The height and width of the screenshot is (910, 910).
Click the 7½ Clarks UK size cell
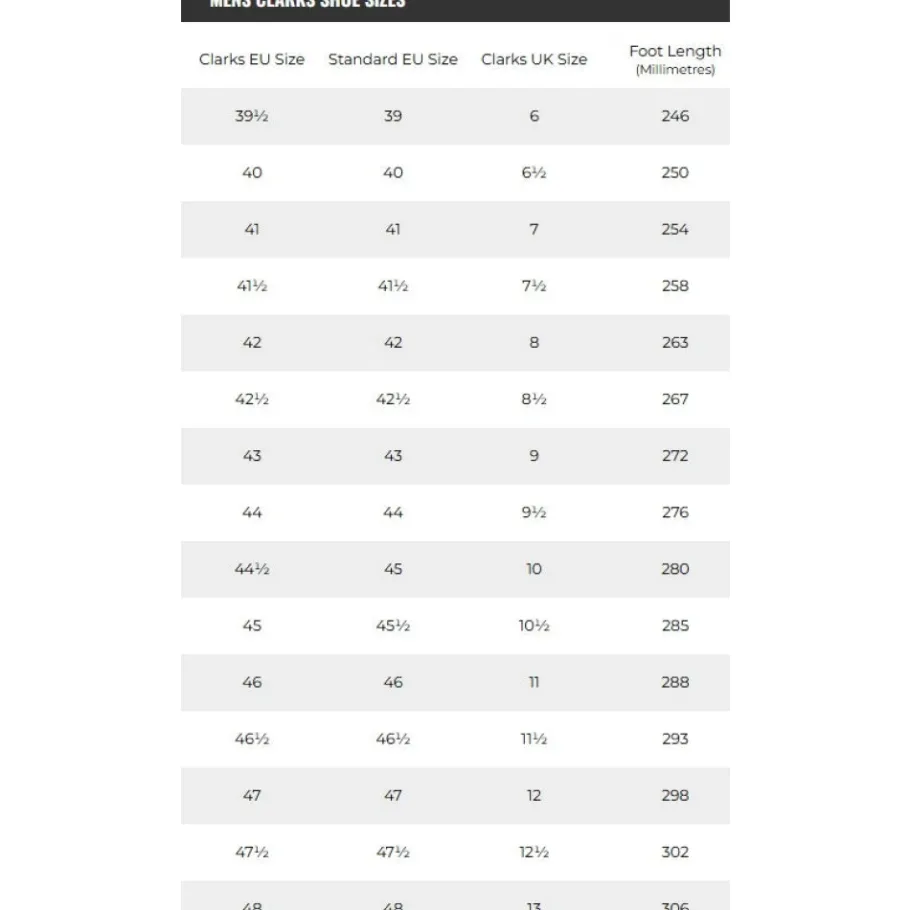(x=534, y=286)
